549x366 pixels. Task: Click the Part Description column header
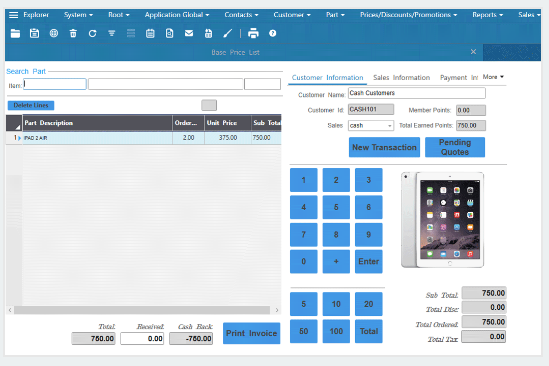(97, 123)
